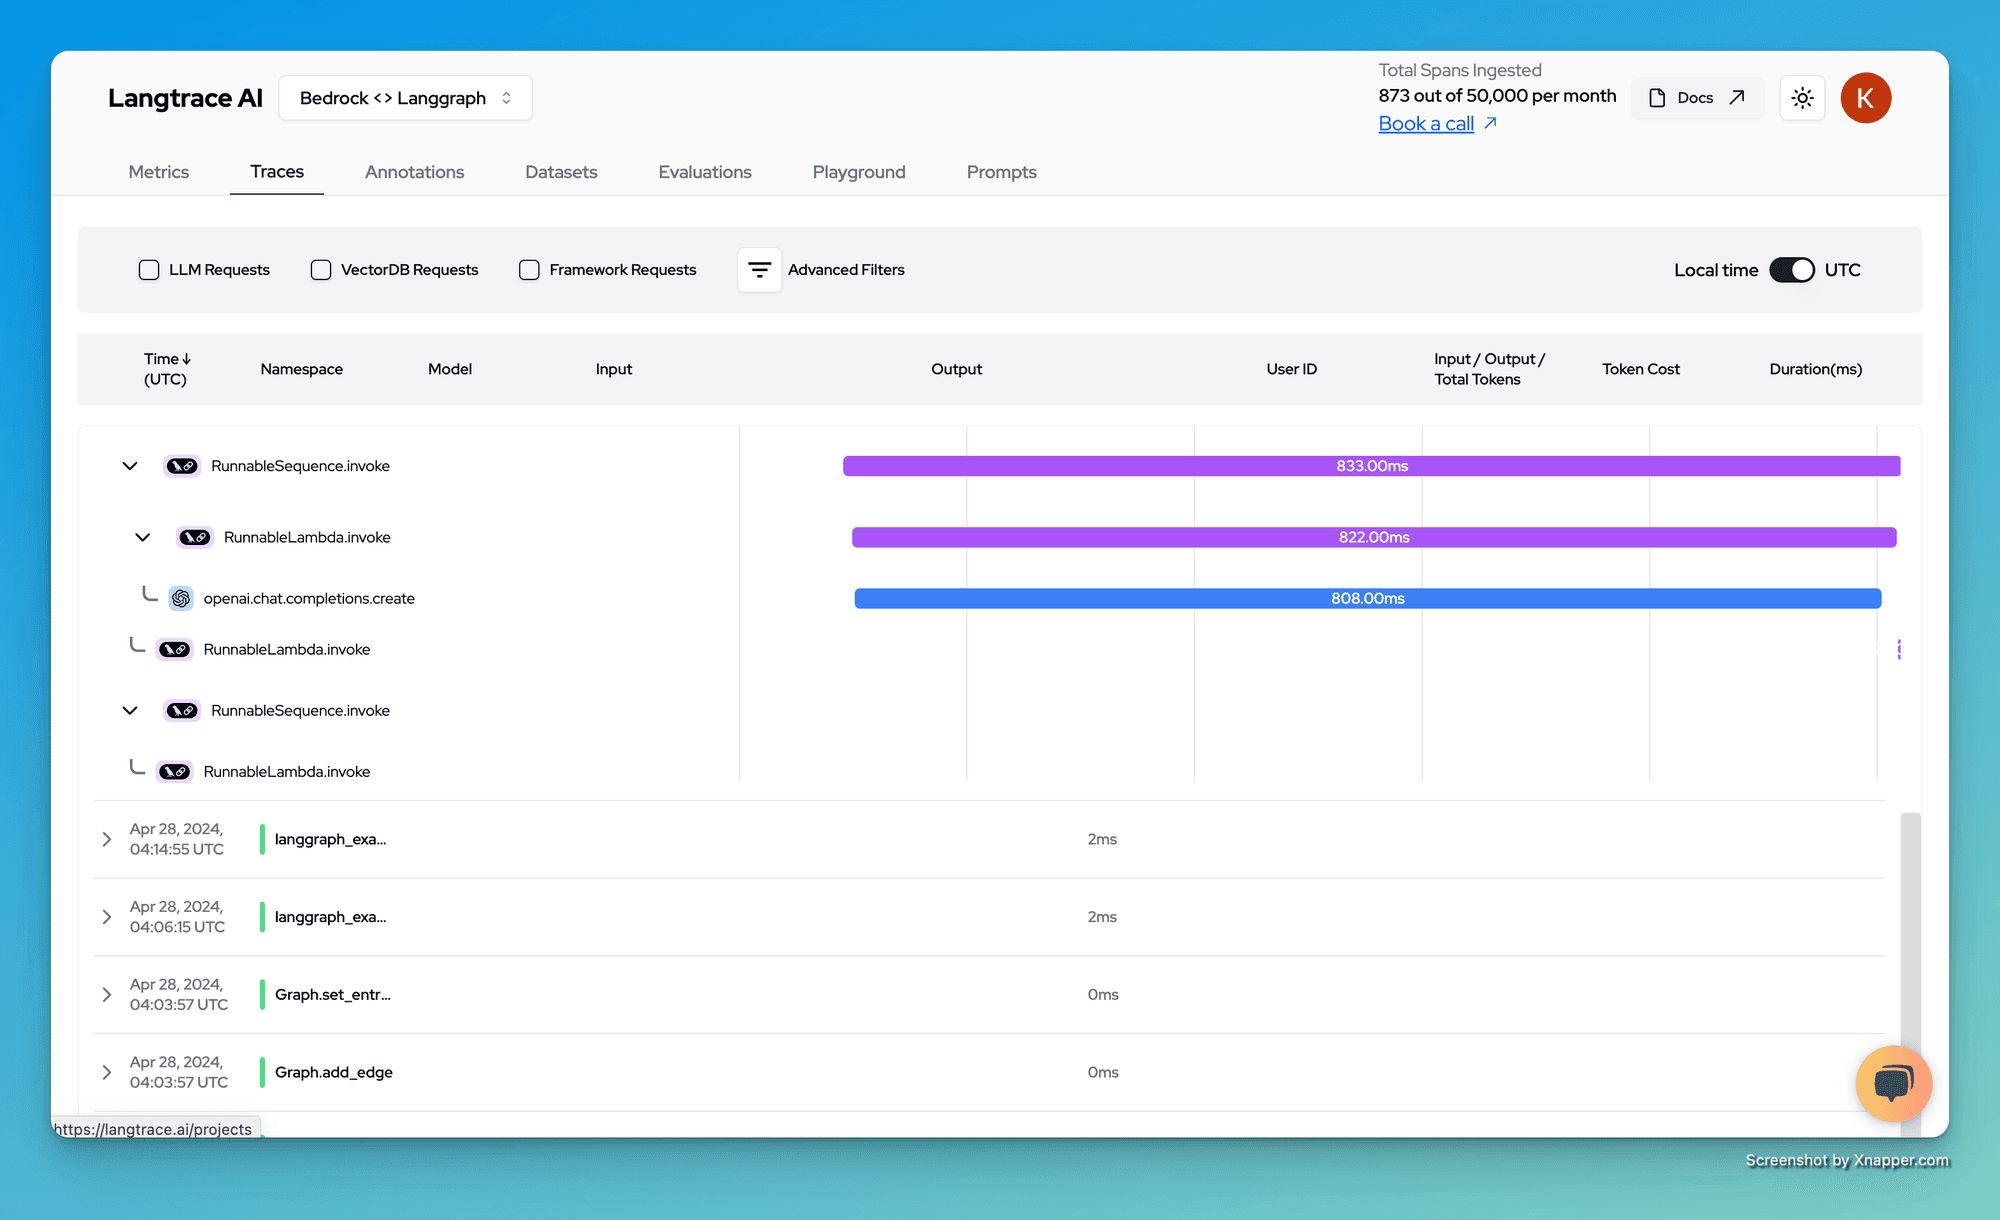The height and width of the screenshot is (1220, 2000).
Task: Click the Advanced Filters label
Action: [846, 270]
